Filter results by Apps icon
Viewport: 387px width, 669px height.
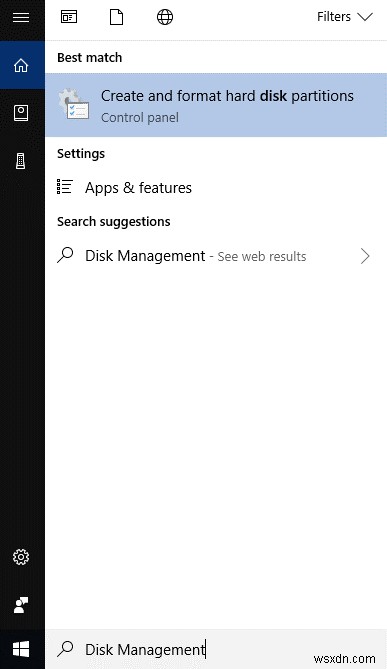[69, 17]
